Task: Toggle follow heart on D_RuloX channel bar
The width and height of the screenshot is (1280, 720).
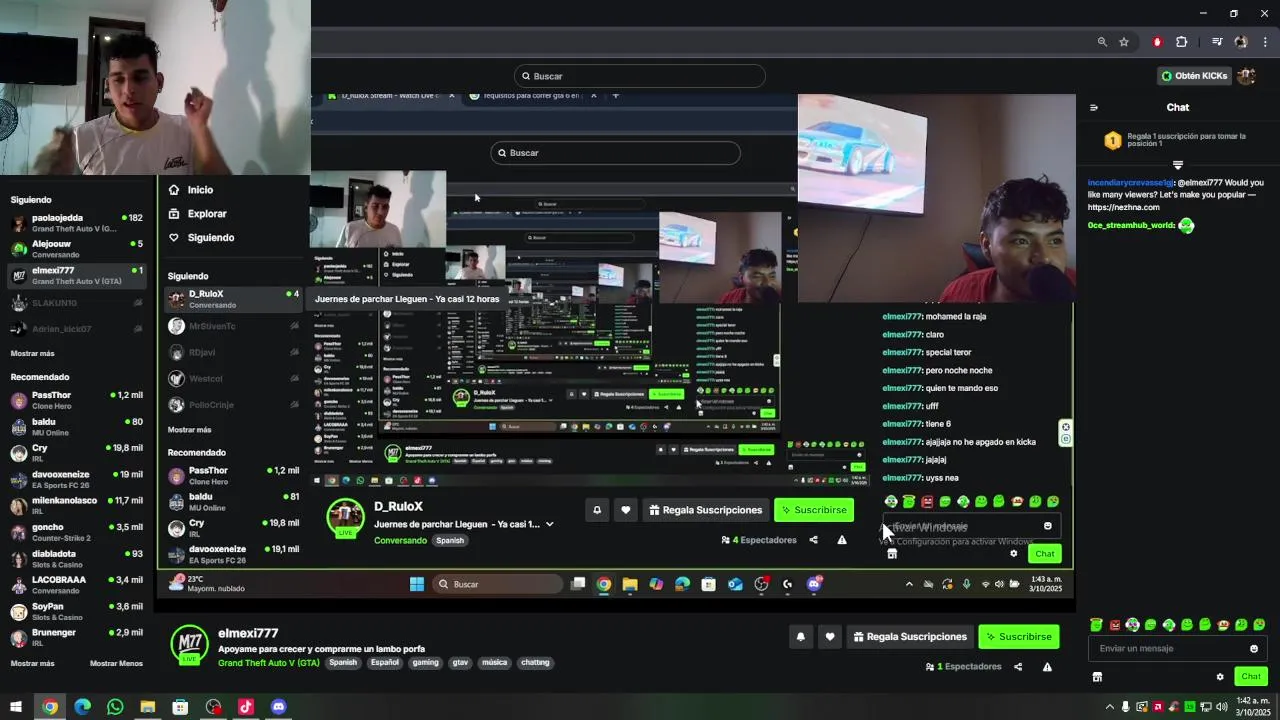Action: click(626, 510)
